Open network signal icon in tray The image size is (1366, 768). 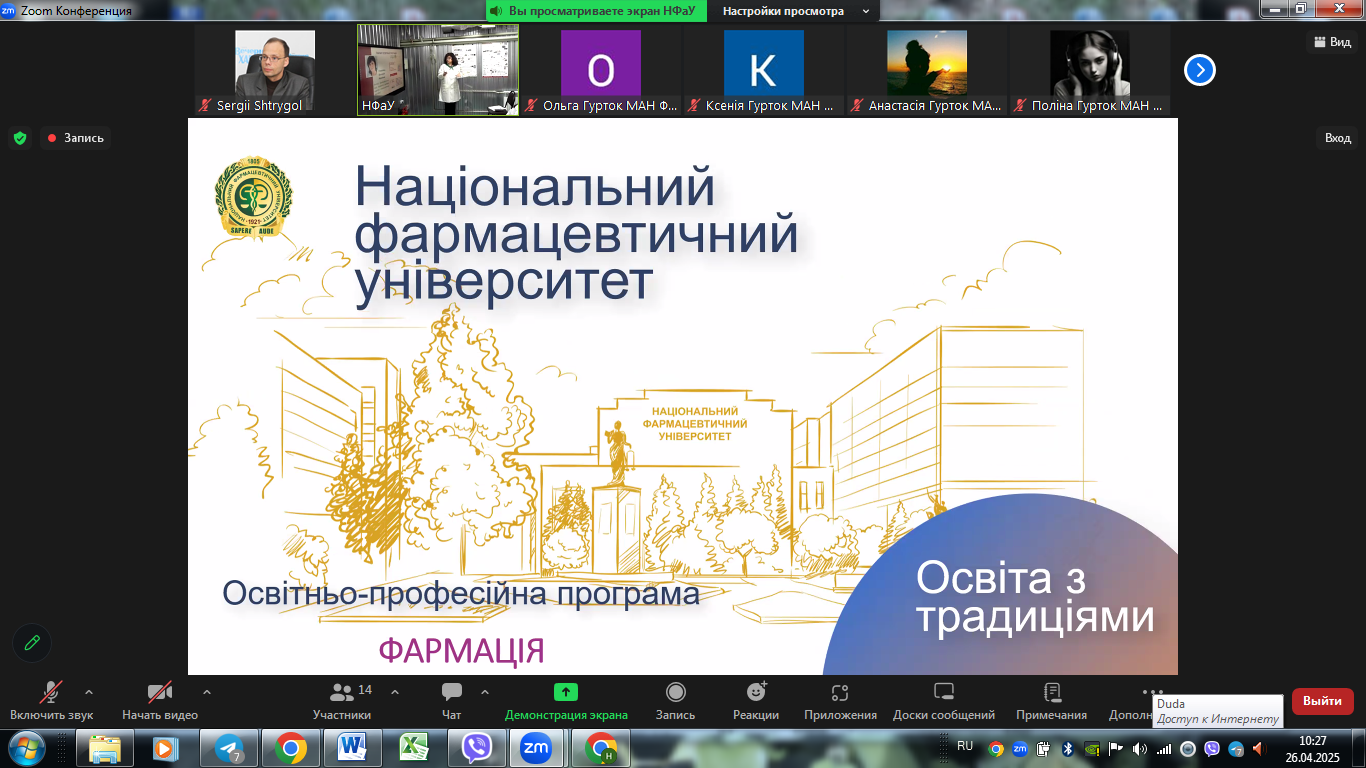(1163, 749)
